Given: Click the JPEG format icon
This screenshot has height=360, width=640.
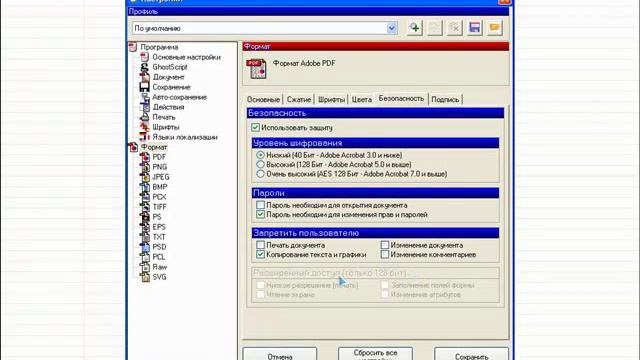Looking at the screenshot, I should point(144,177).
